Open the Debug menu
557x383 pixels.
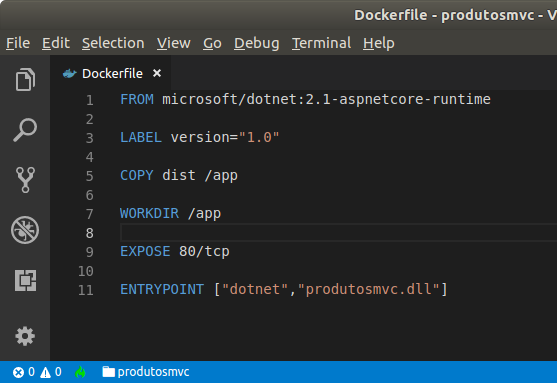point(256,43)
